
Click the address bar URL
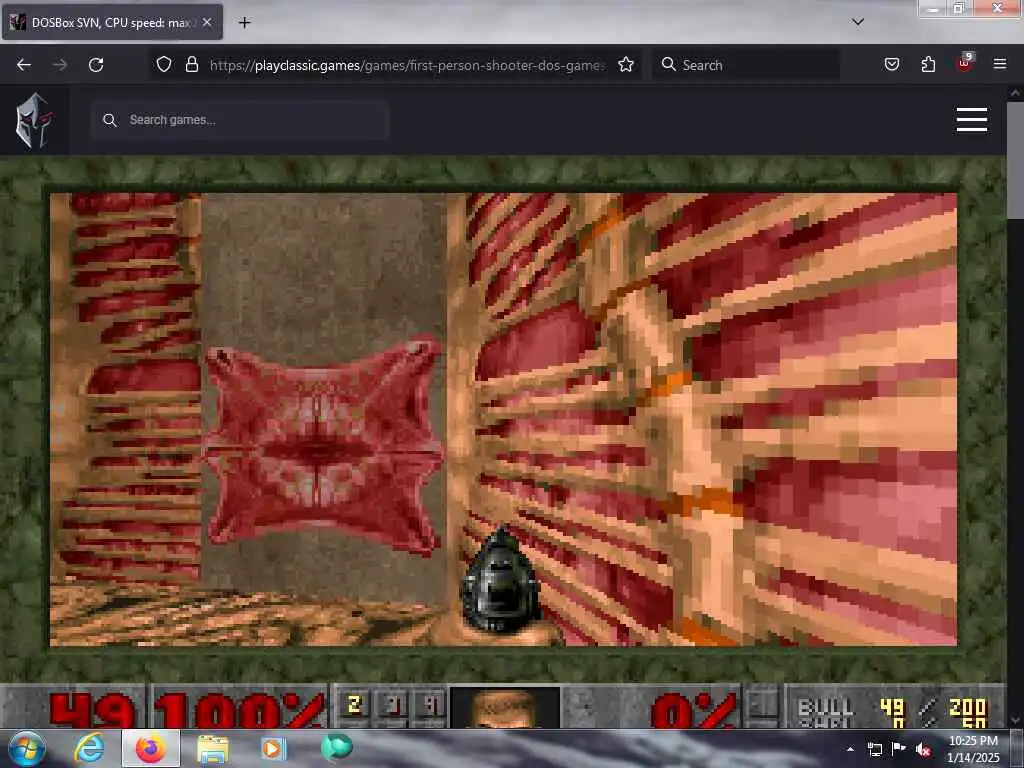tap(408, 65)
